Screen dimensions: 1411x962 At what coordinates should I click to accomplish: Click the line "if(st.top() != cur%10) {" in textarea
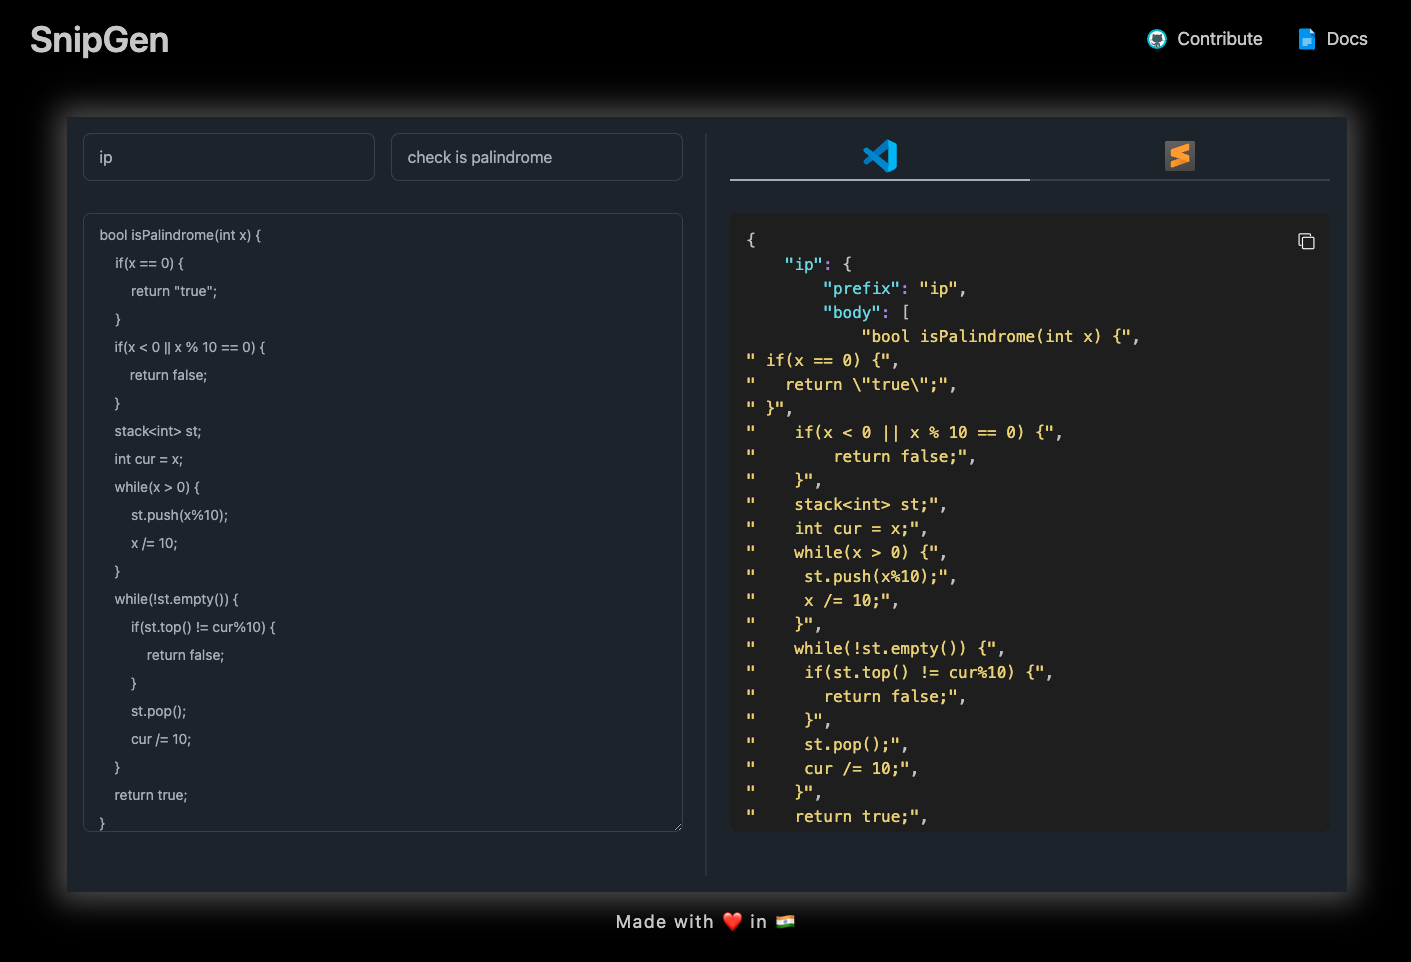tap(203, 627)
